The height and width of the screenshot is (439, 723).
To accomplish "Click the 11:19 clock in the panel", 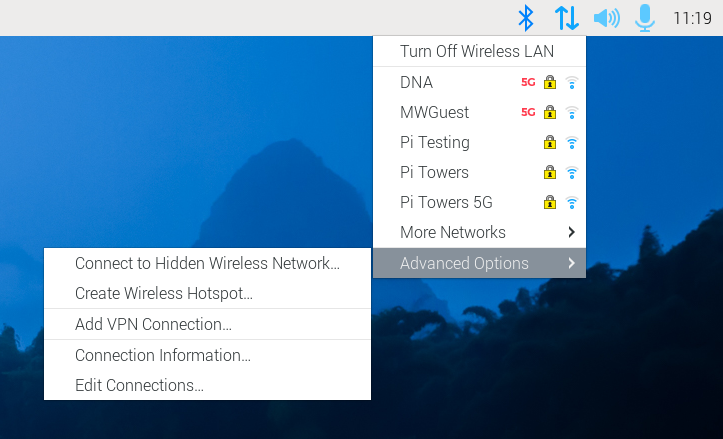I will [x=692, y=18].
